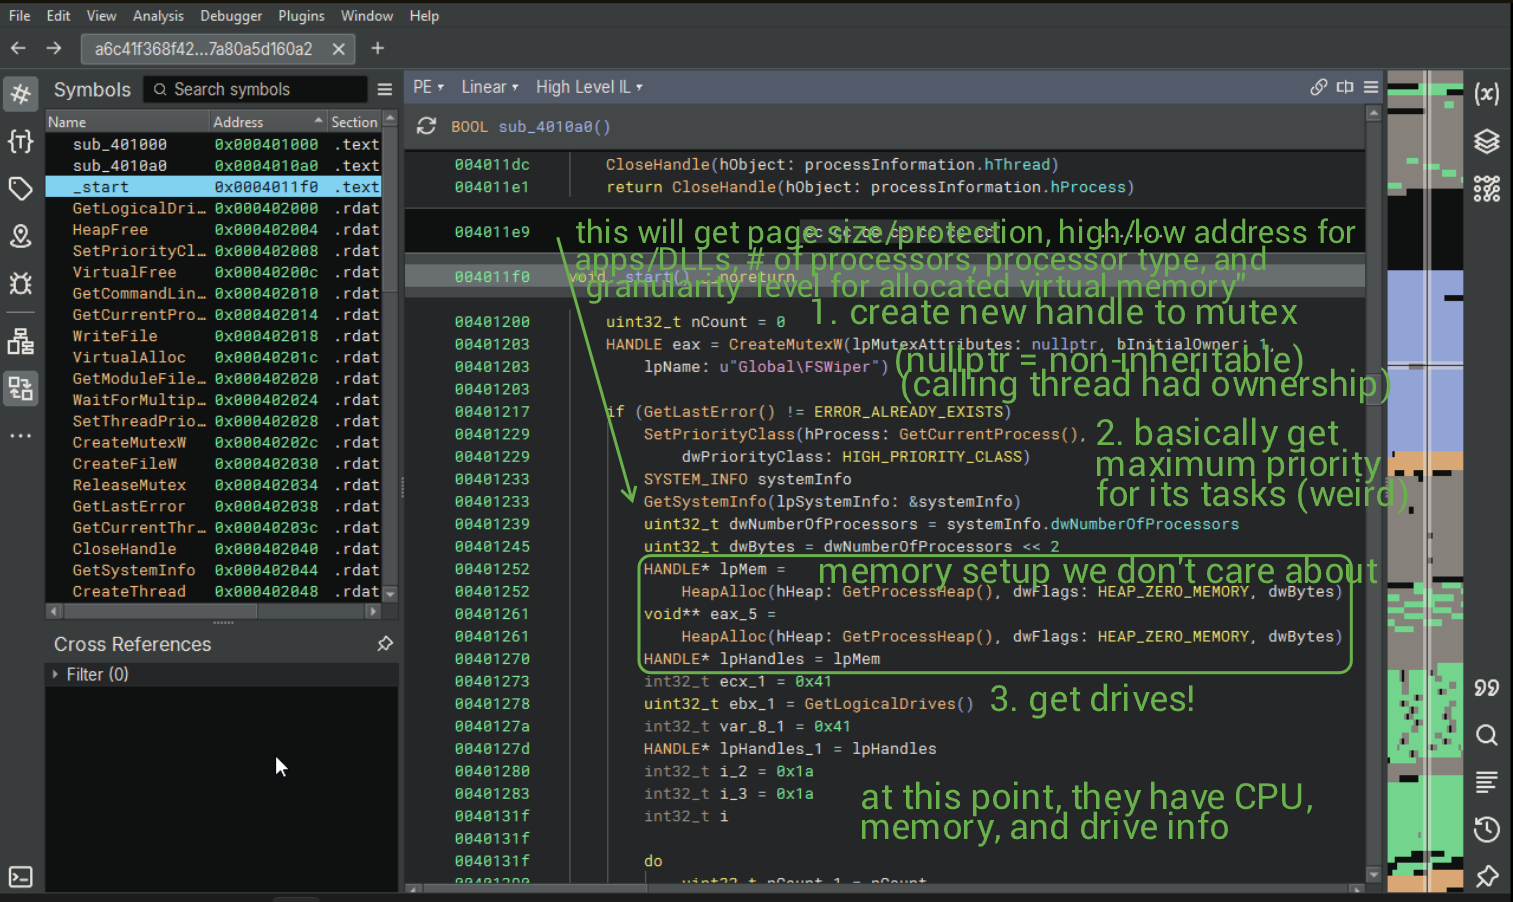1513x902 pixels.
Task: Click the refresh icon beside BOOL sub_4010a0()
Action: point(426,126)
